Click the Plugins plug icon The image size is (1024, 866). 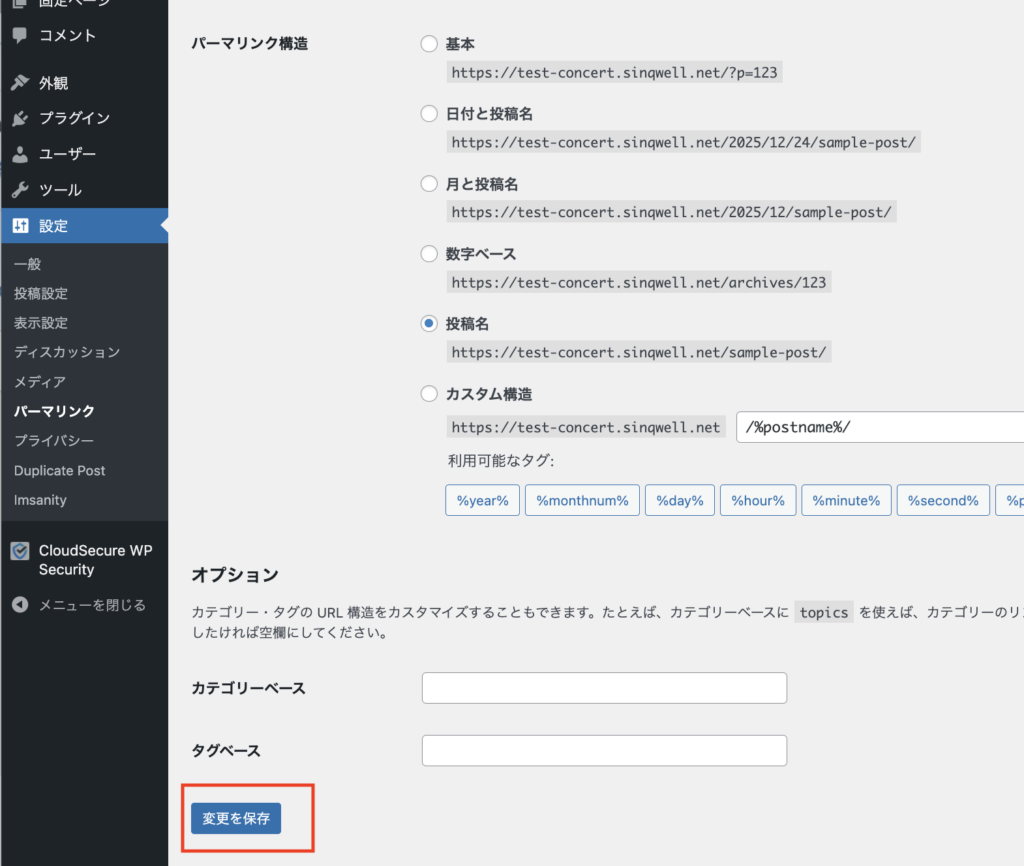click(x=20, y=119)
